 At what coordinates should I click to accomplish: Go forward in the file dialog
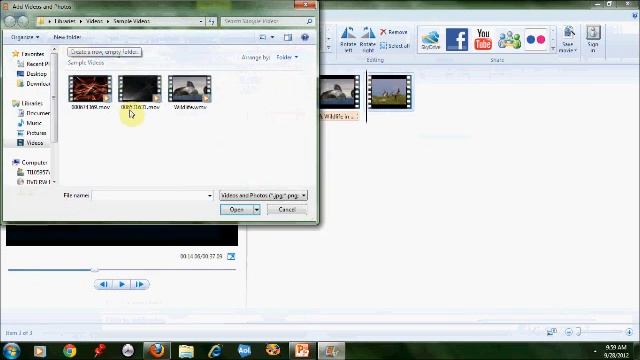pos(23,21)
